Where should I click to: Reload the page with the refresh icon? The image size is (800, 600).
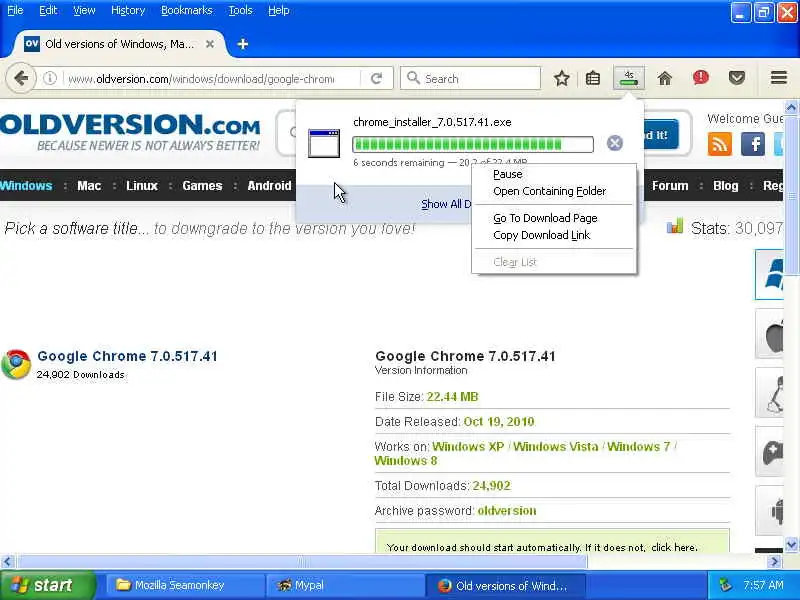click(377, 79)
